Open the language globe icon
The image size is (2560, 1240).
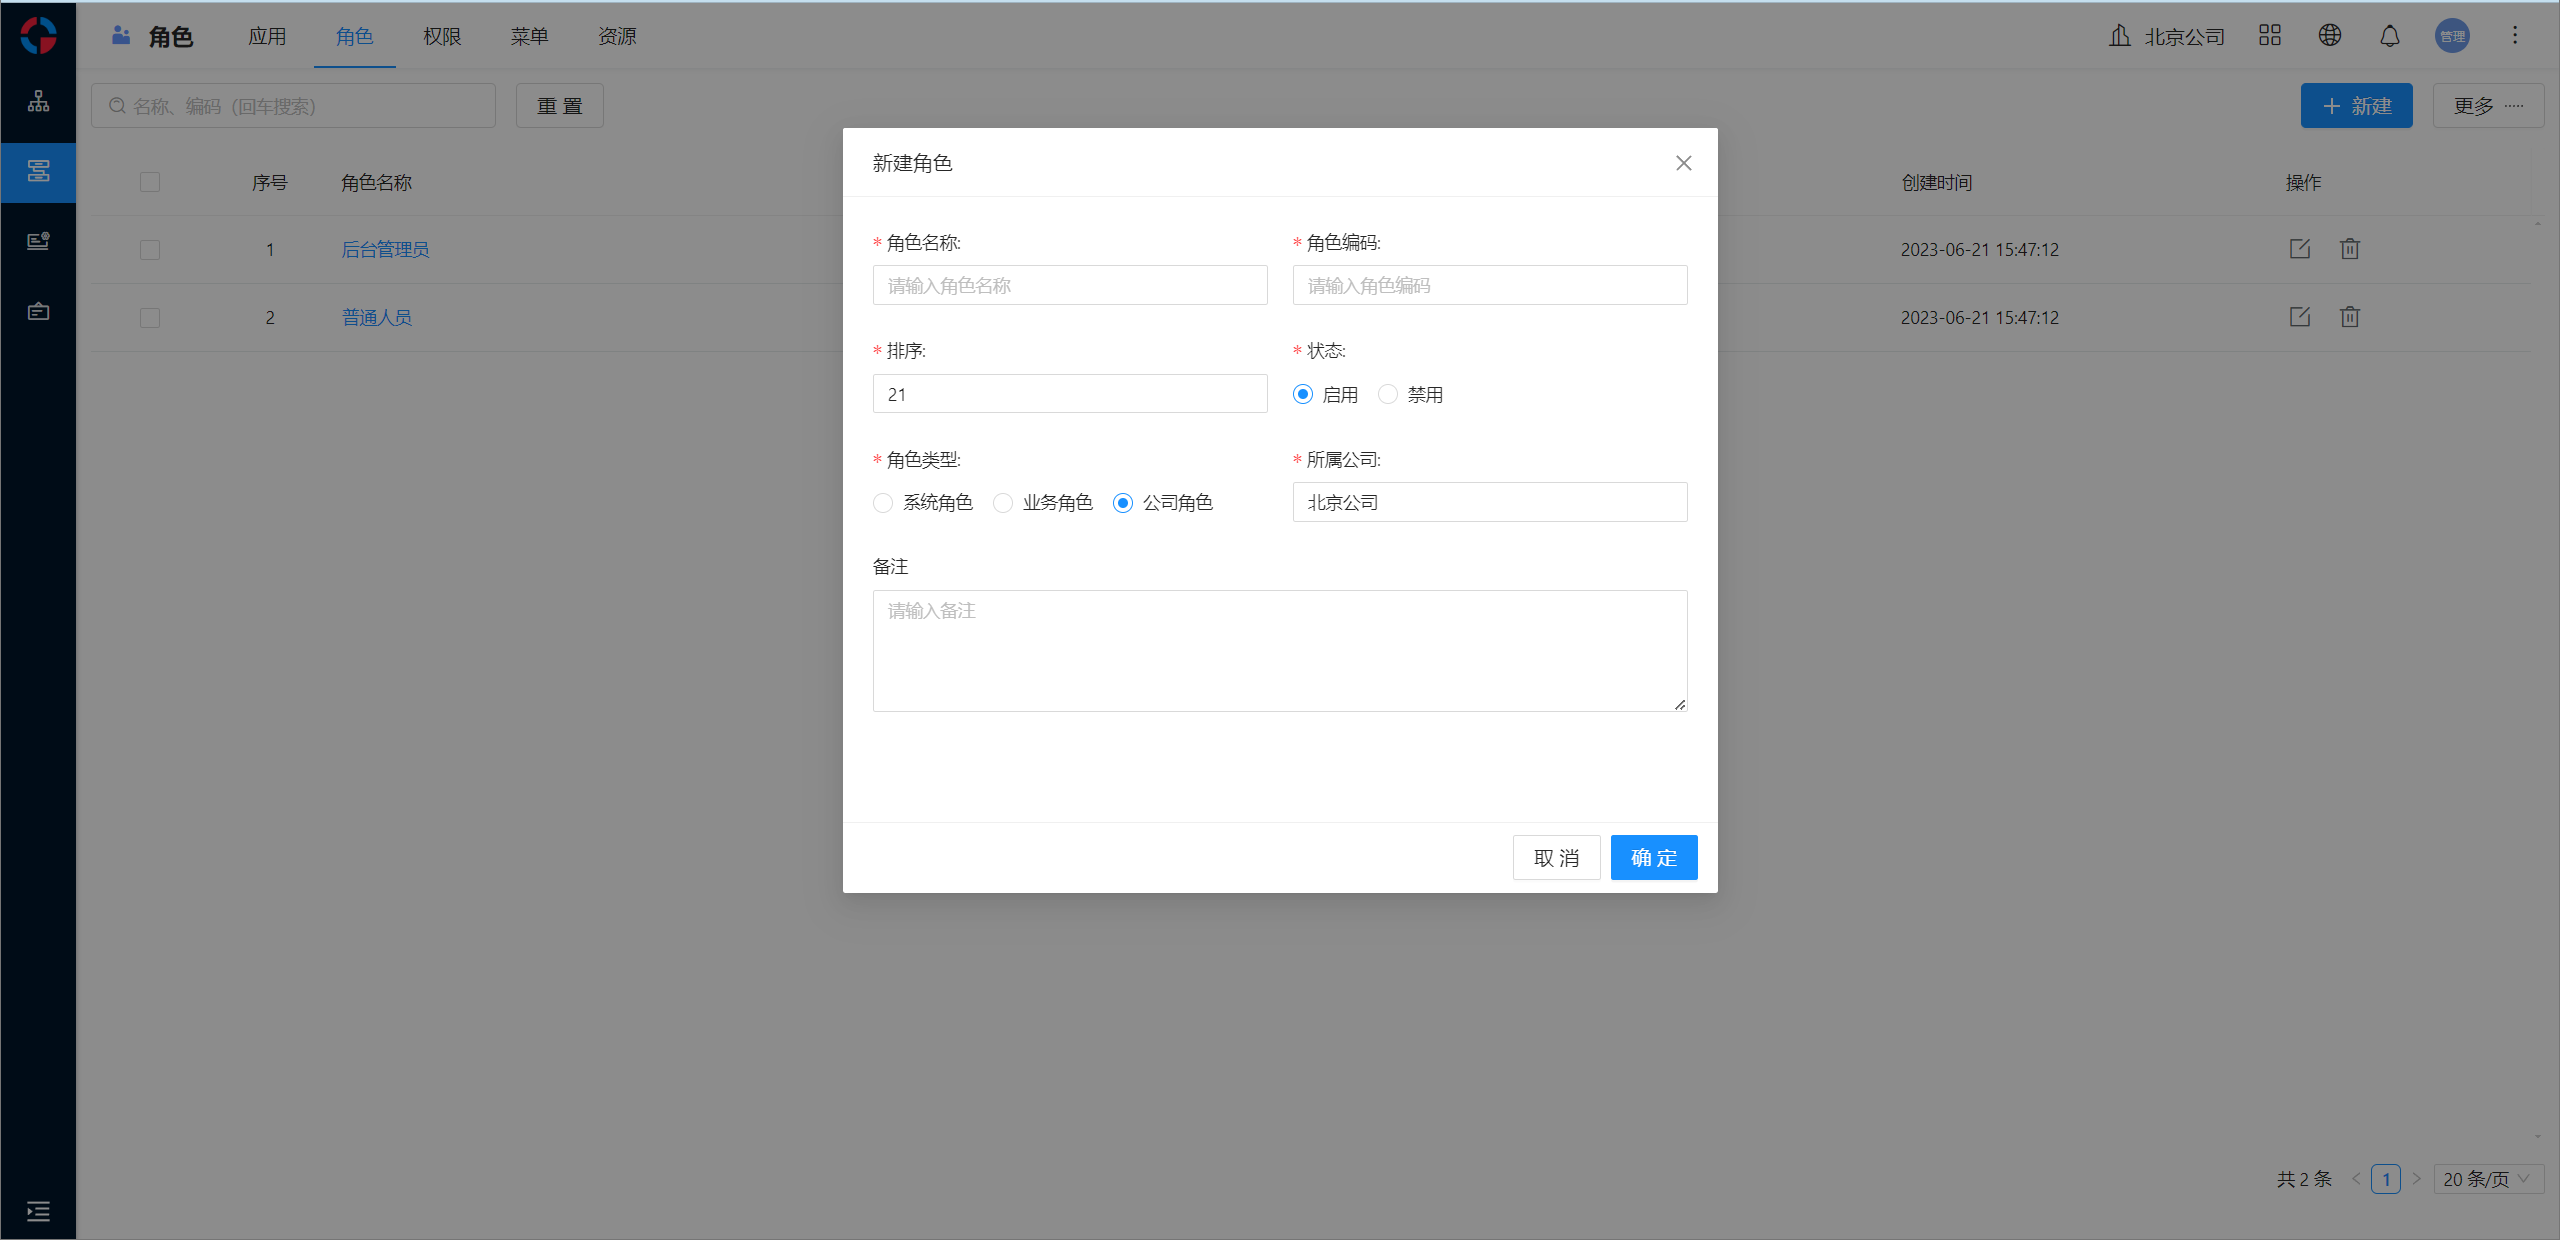click(x=2329, y=36)
